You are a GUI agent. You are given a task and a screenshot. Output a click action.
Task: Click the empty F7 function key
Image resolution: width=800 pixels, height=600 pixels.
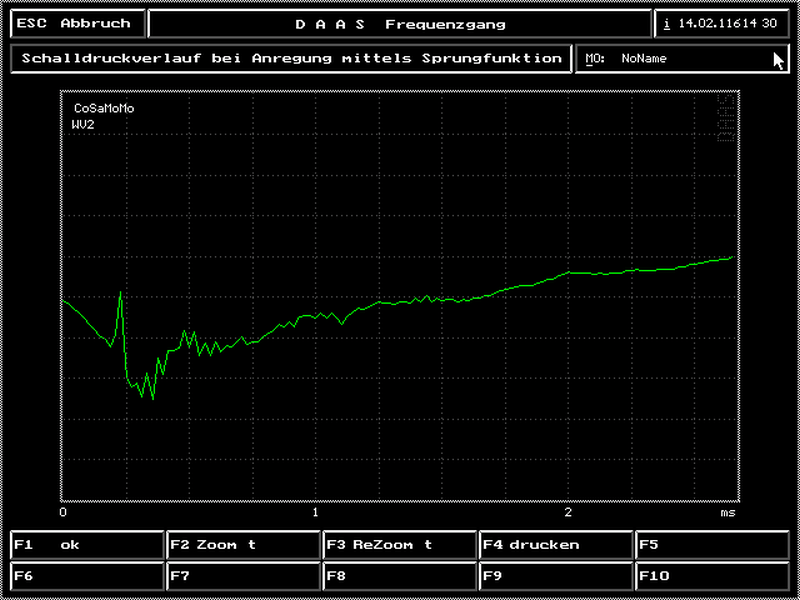pos(243,576)
